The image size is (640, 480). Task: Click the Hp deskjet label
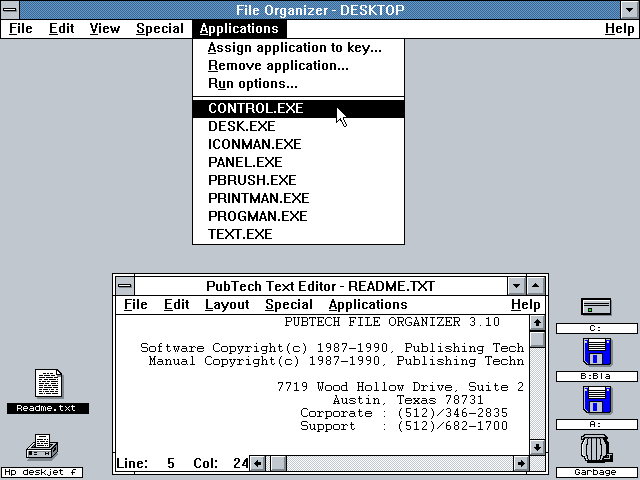(x=41, y=472)
